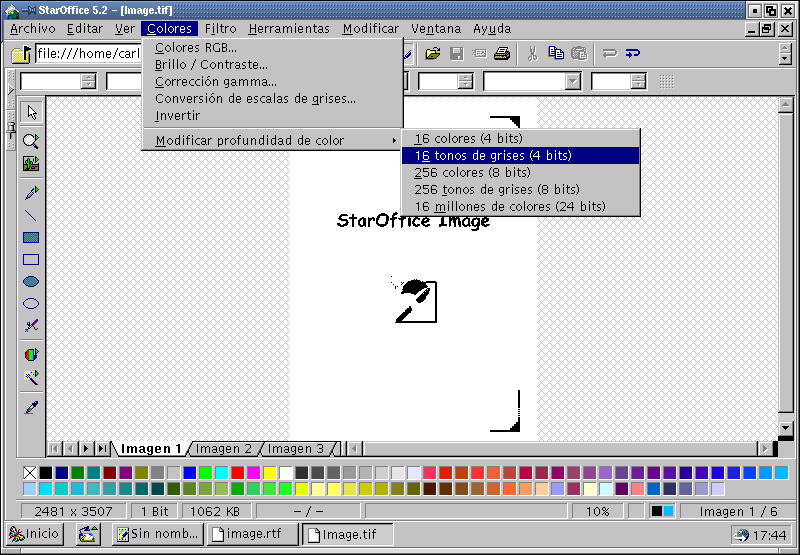Select the arrow selection tool
This screenshot has height=555, width=800.
tap(31, 112)
